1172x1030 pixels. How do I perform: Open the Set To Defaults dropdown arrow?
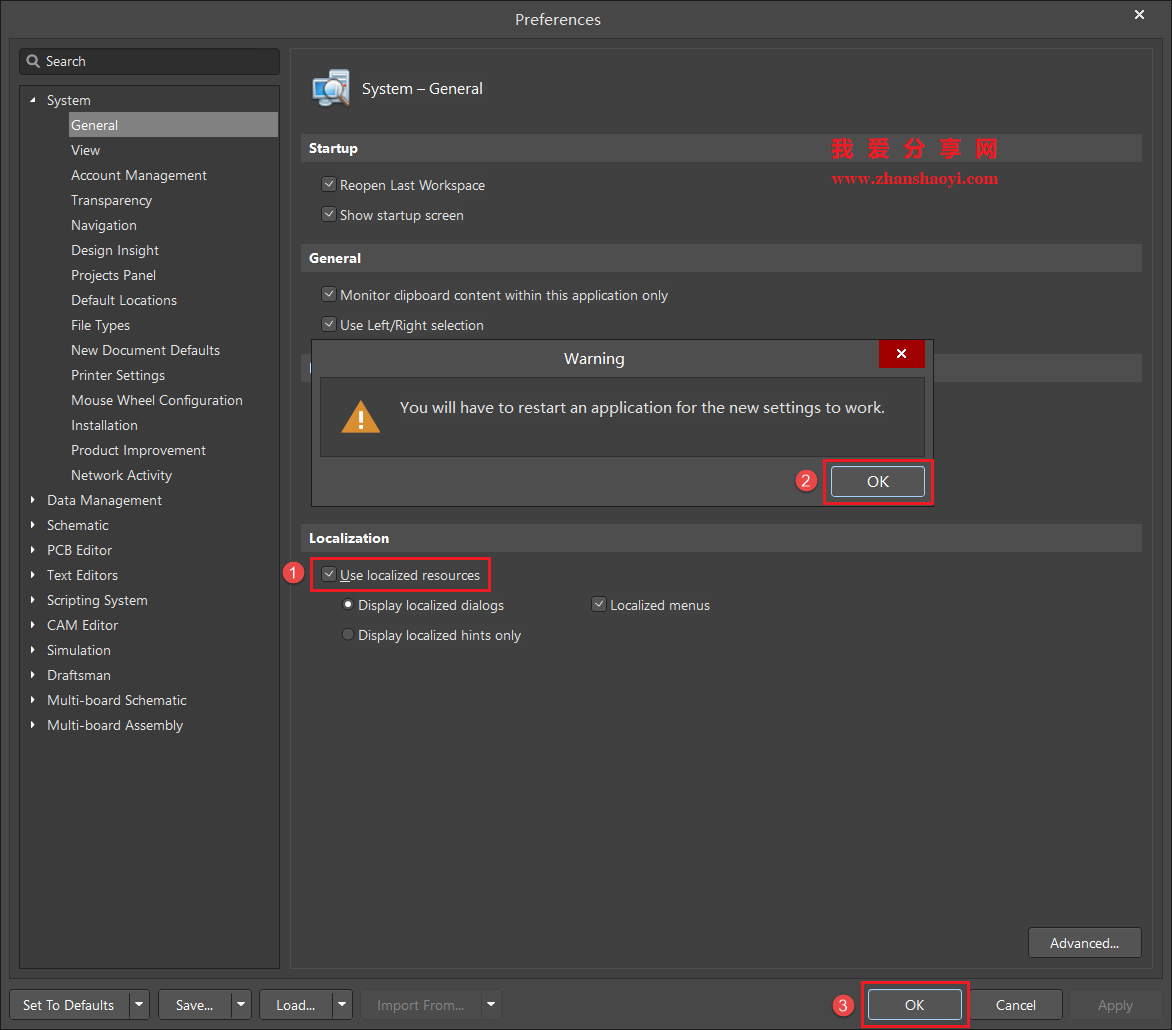pyautogui.click(x=139, y=1005)
